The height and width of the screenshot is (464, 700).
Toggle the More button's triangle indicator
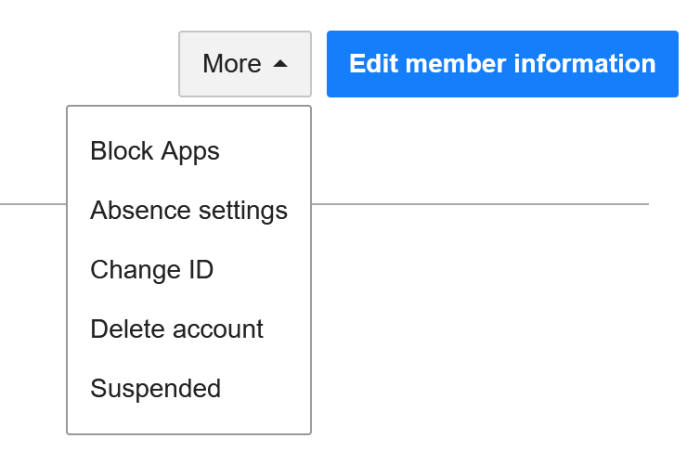tap(280, 64)
